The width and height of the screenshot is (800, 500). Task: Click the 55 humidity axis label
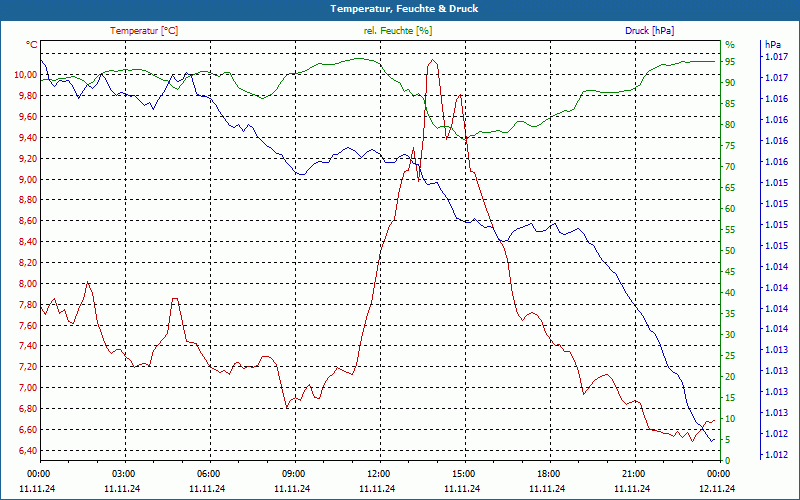click(730, 230)
